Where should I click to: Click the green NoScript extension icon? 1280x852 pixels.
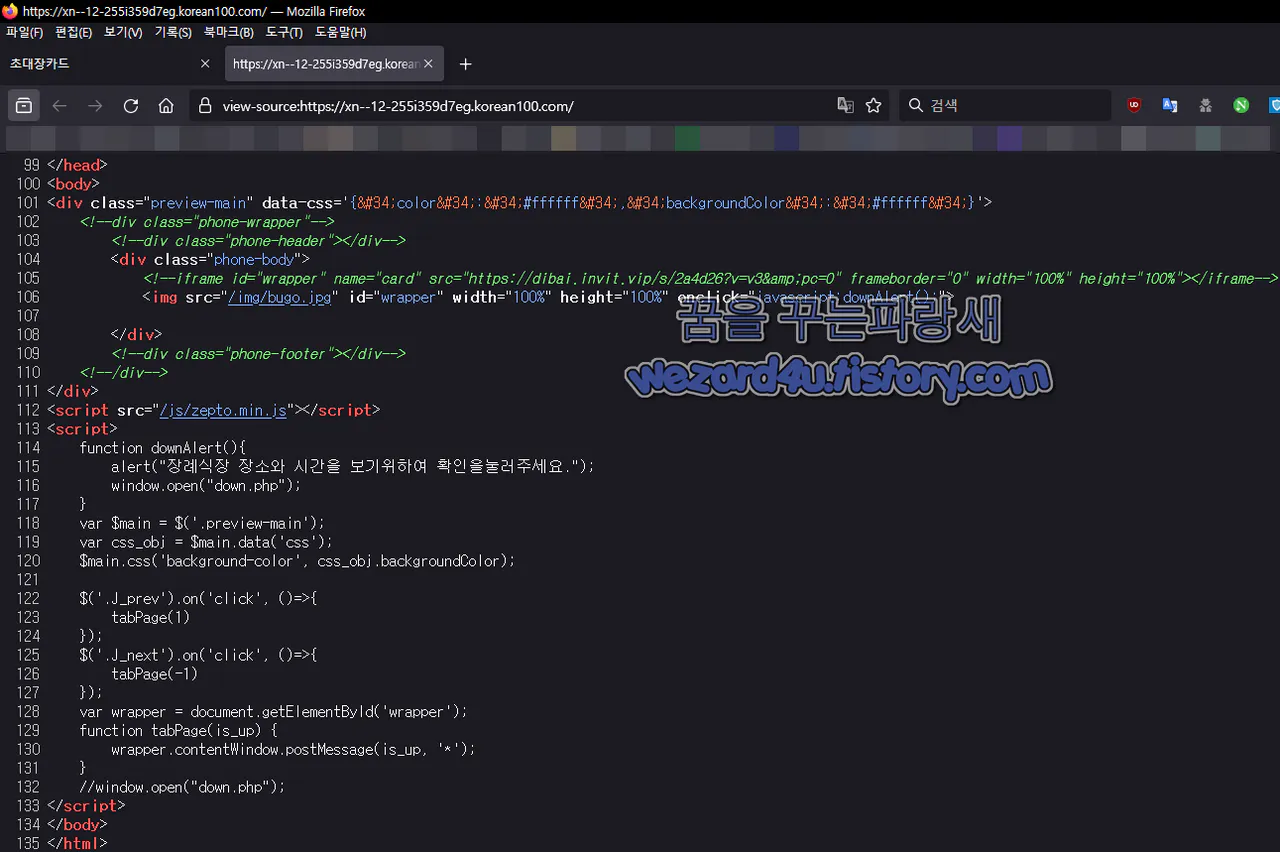point(1241,105)
